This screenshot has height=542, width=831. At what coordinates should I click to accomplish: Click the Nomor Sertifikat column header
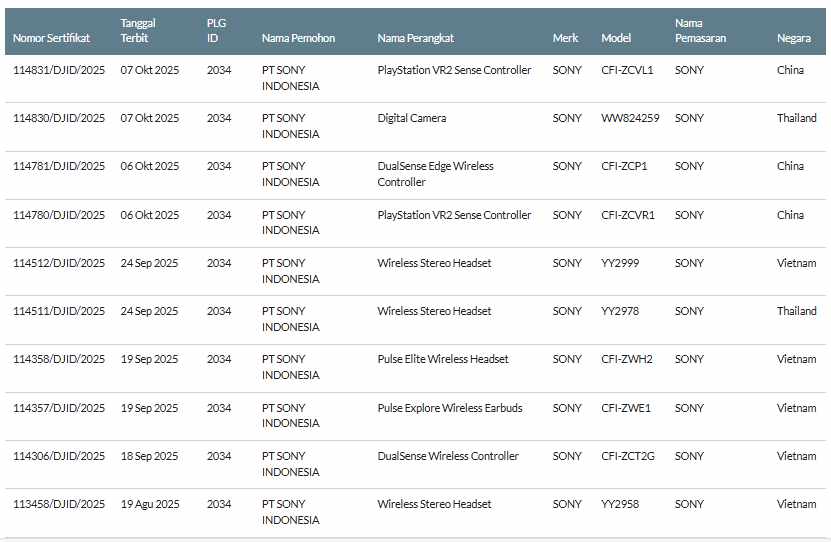51,38
